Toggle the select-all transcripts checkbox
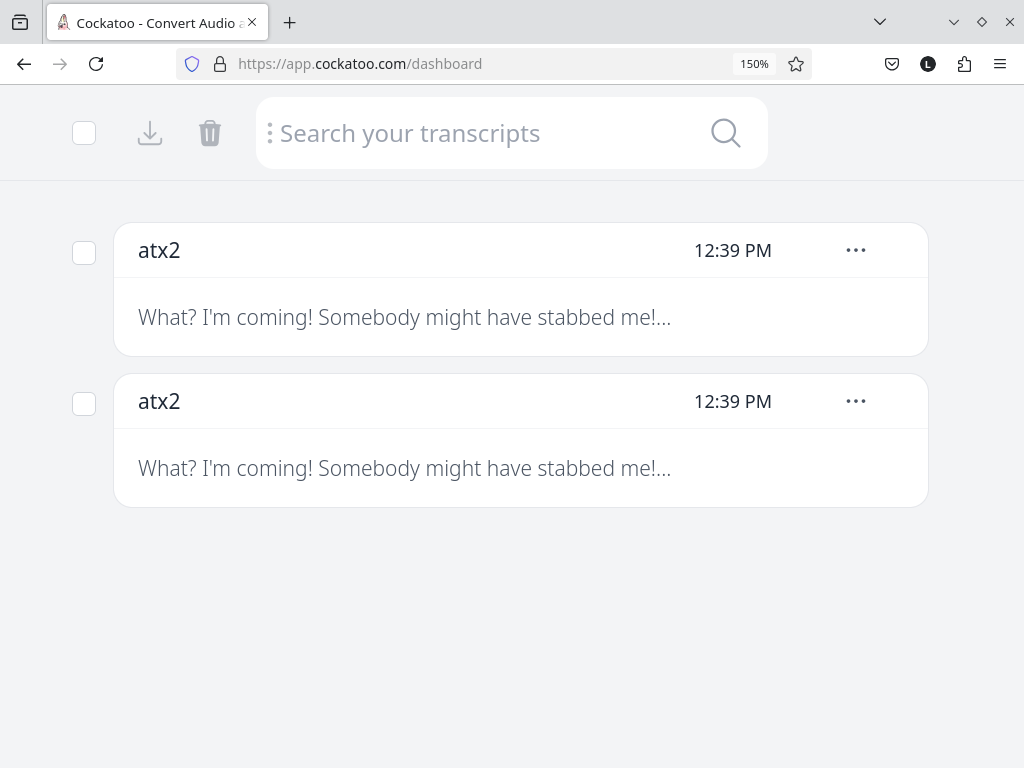The width and height of the screenshot is (1024, 768). [x=84, y=133]
